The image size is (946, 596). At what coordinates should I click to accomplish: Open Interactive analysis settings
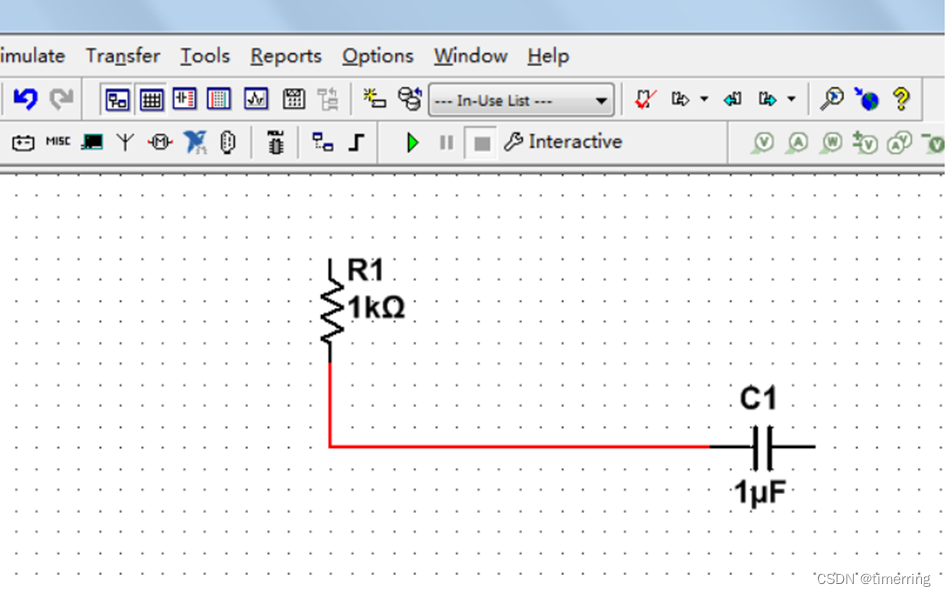click(x=563, y=142)
